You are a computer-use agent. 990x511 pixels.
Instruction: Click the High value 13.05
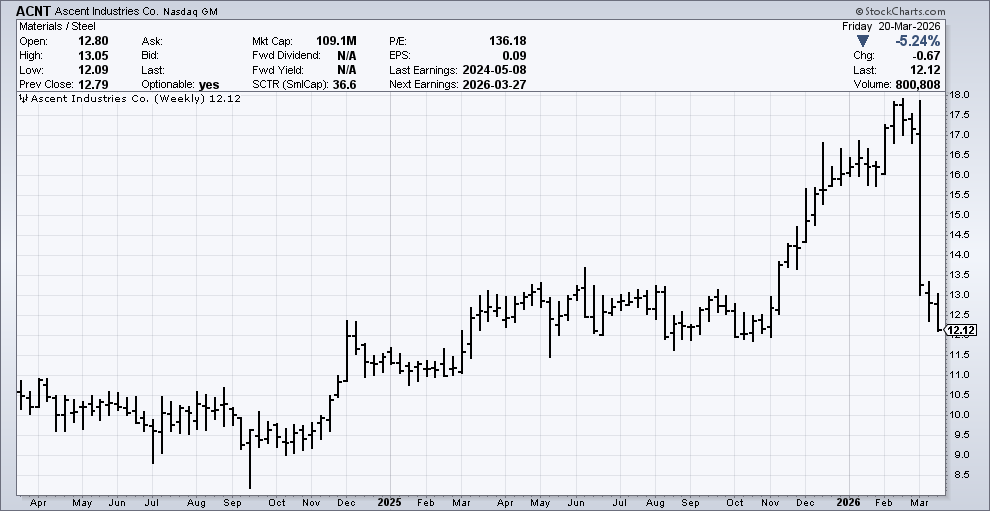click(x=93, y=56)
